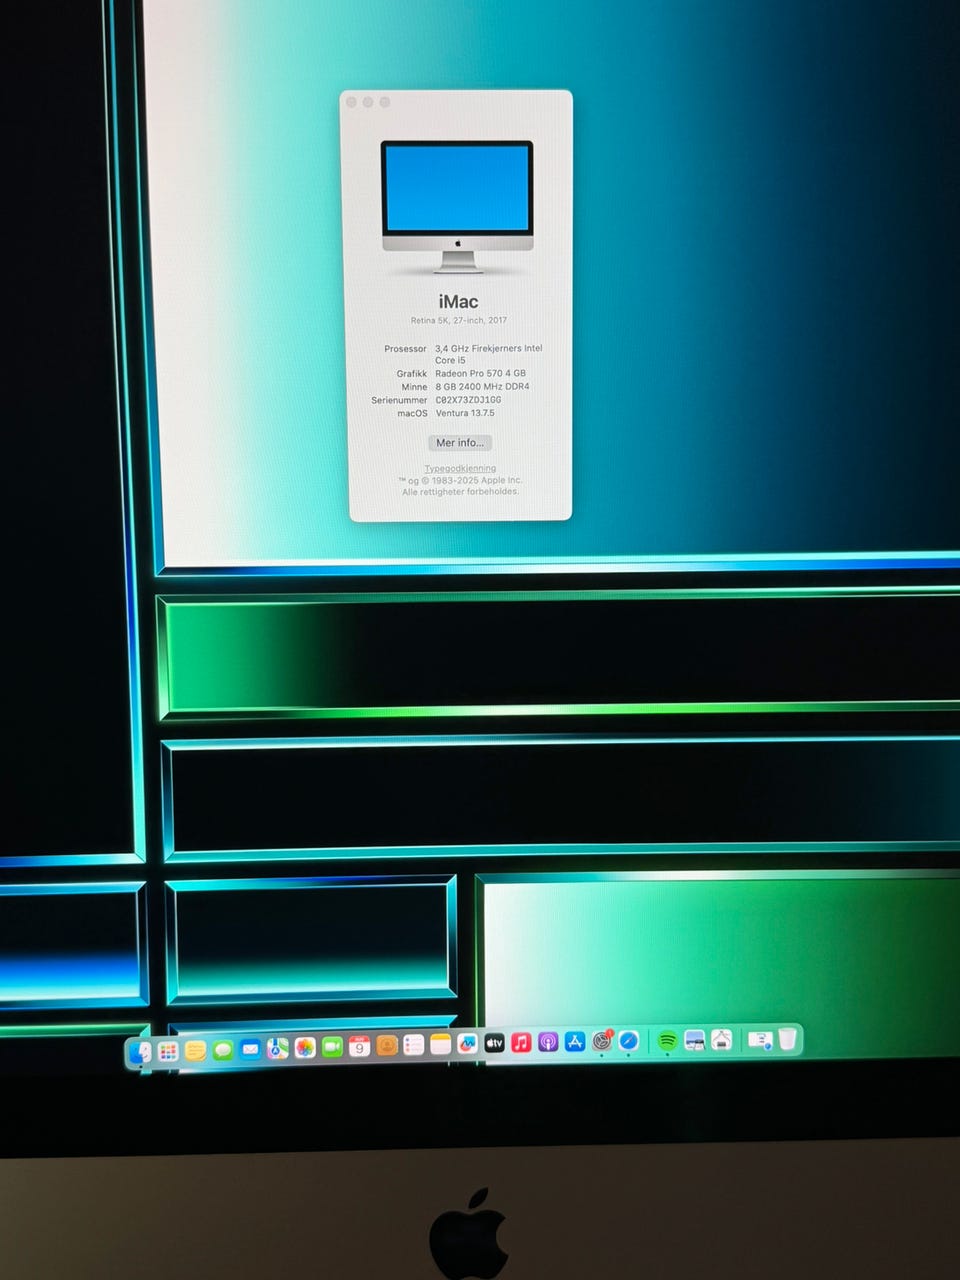Click the Ventura 13.7.5 text

465,412
